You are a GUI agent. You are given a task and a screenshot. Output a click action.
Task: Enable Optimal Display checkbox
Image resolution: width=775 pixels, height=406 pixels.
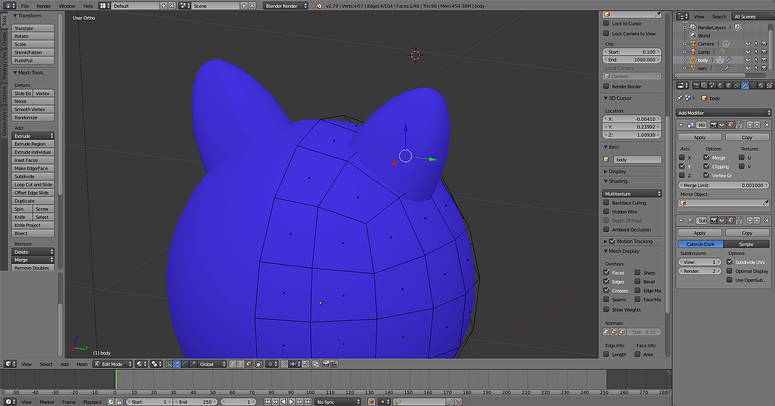tap(730, 271)
